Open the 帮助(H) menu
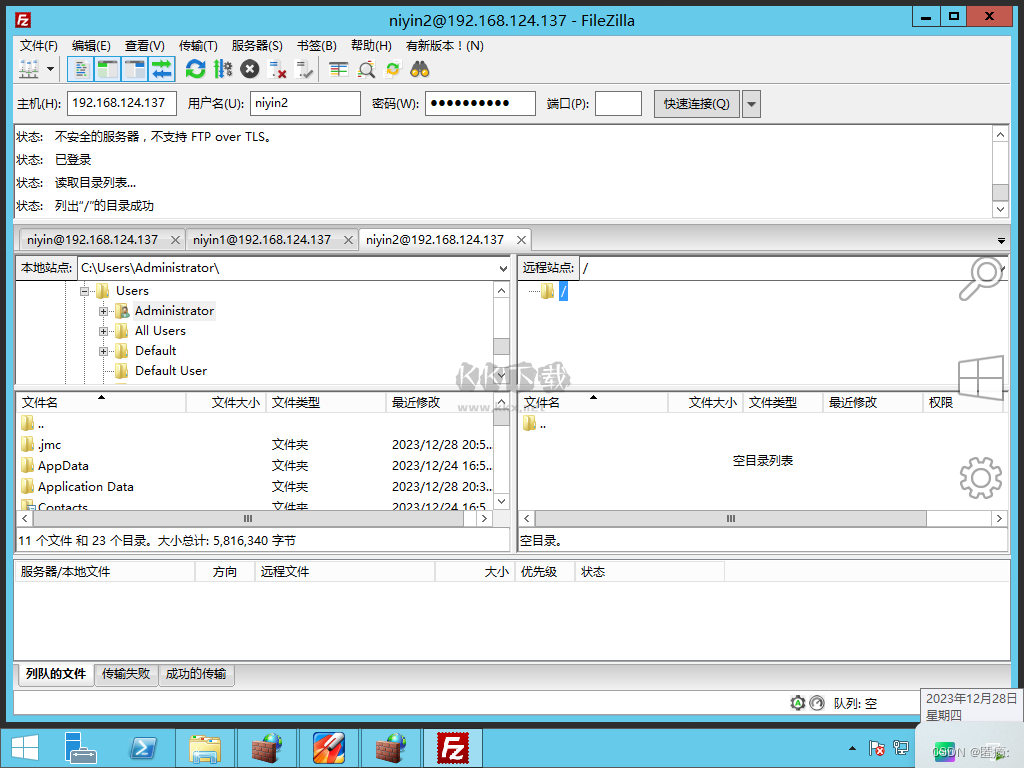Image resolution: width=1024 pixels, height=768 pixels. (x=371, y=46)
